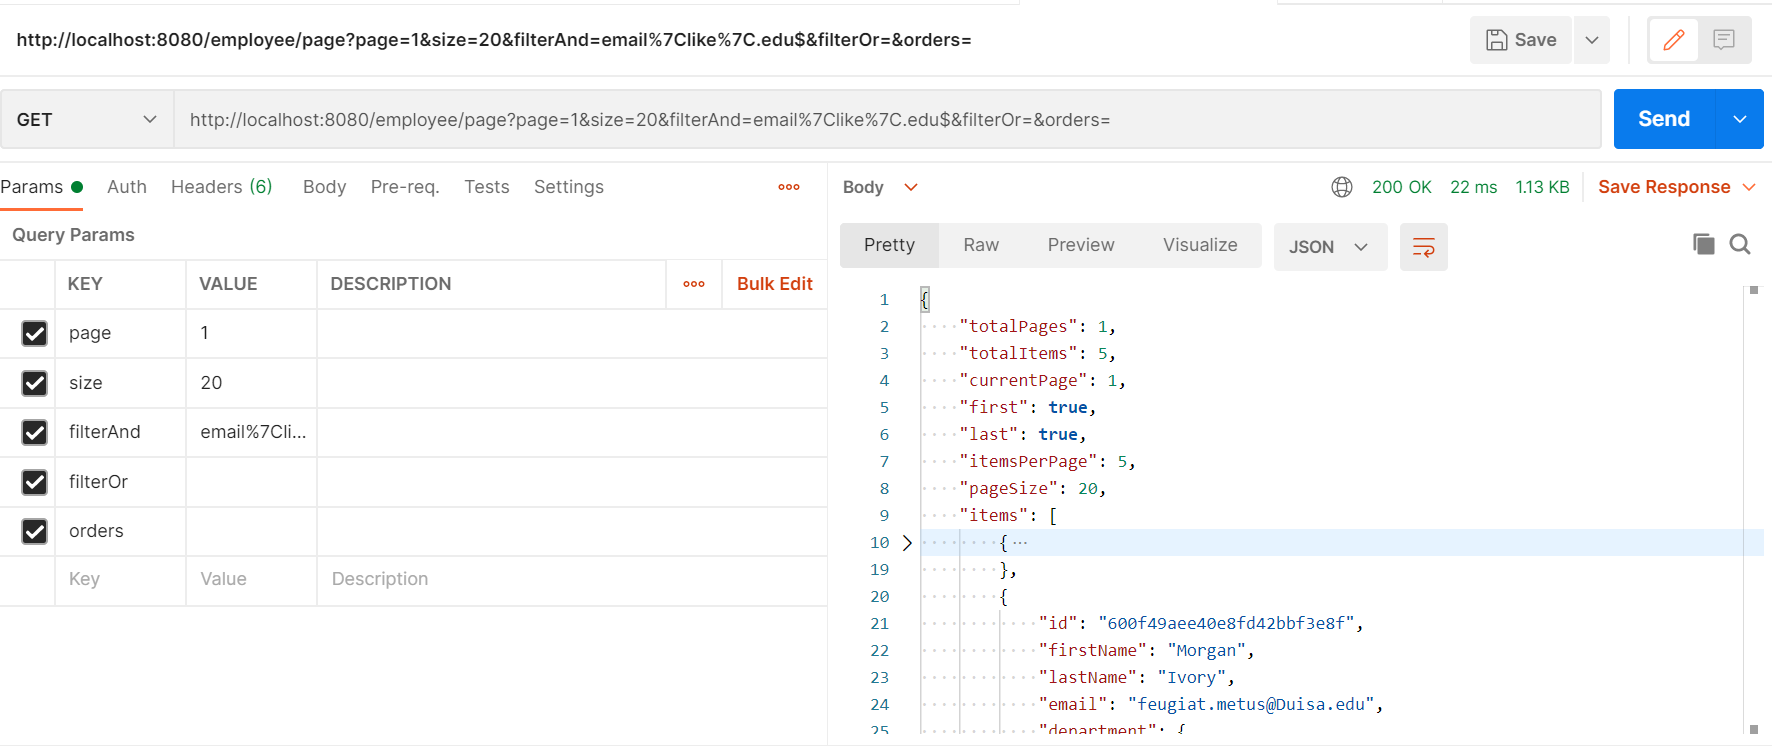This screenshot has height=752, width=1772.
Task: Toggle the wrap lines icon
Action: 1423,247
